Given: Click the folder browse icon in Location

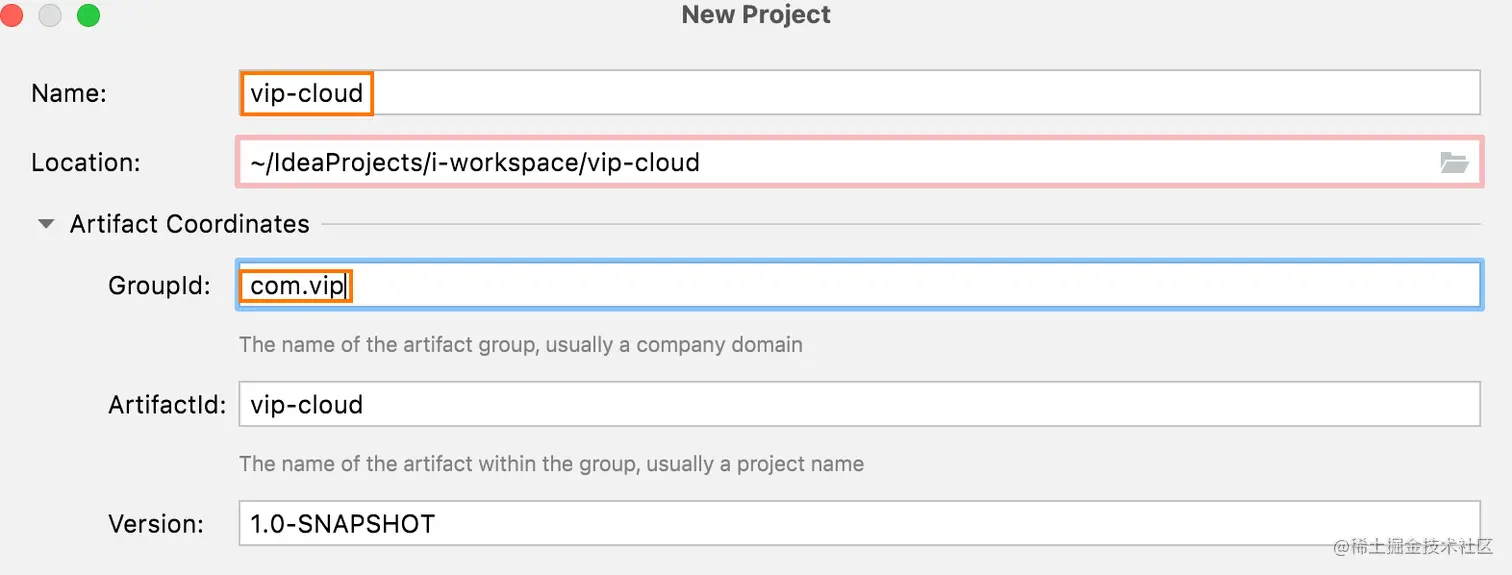Looking at the screenshot, I should tap(1453, 163).
